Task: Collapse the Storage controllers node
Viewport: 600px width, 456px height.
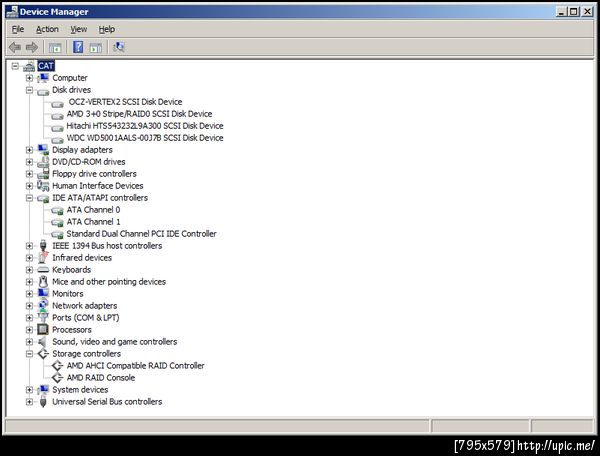Action: 29,354
